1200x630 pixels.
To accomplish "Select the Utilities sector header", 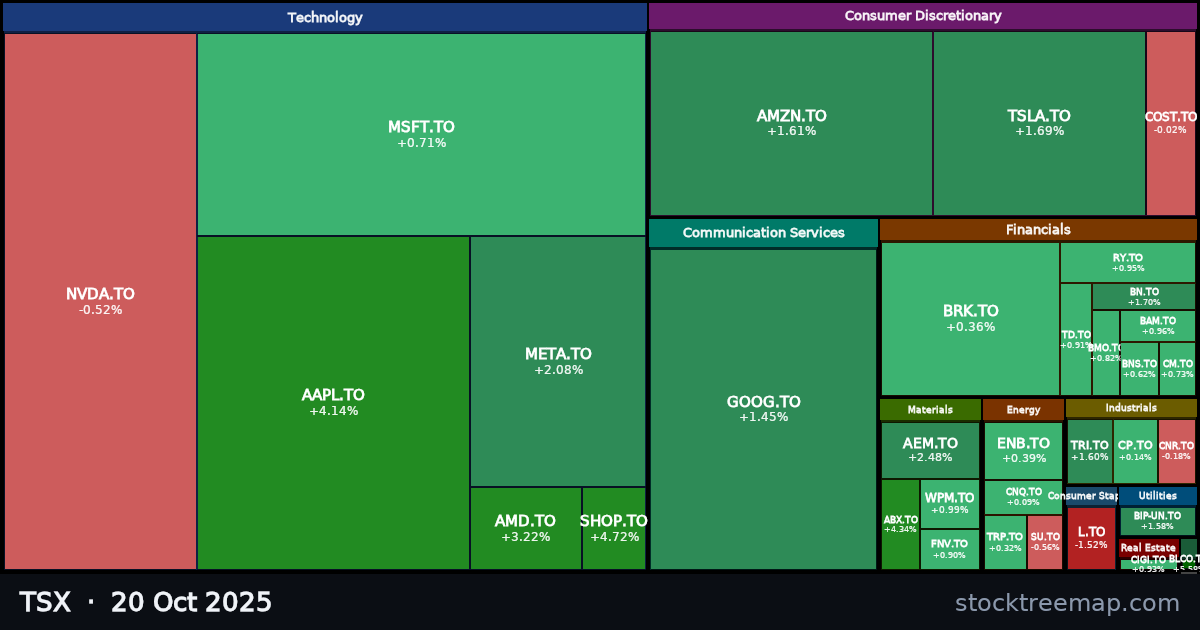I will pos(1157,496).
